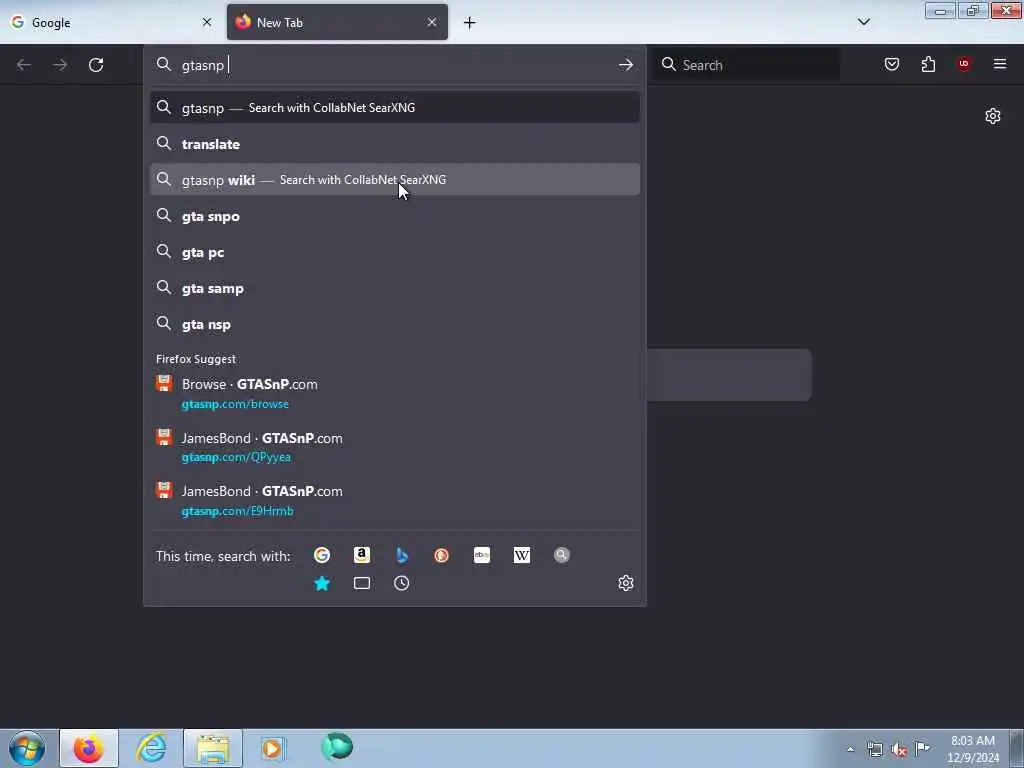Click the Go arrow in address bar
The height and width of the screenshot is (768, 1024).
pyautogui.click(x=626, y=65)
